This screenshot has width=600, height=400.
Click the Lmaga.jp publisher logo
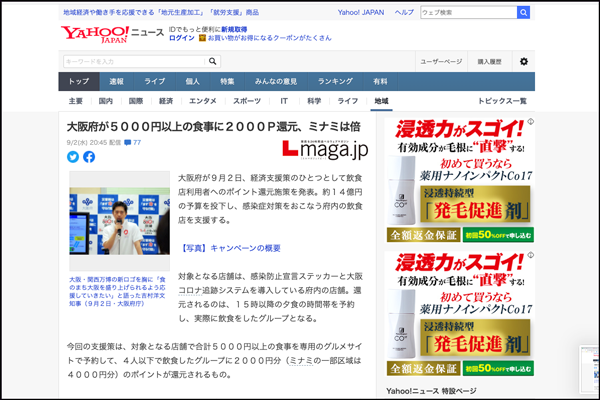click(325, 149)
